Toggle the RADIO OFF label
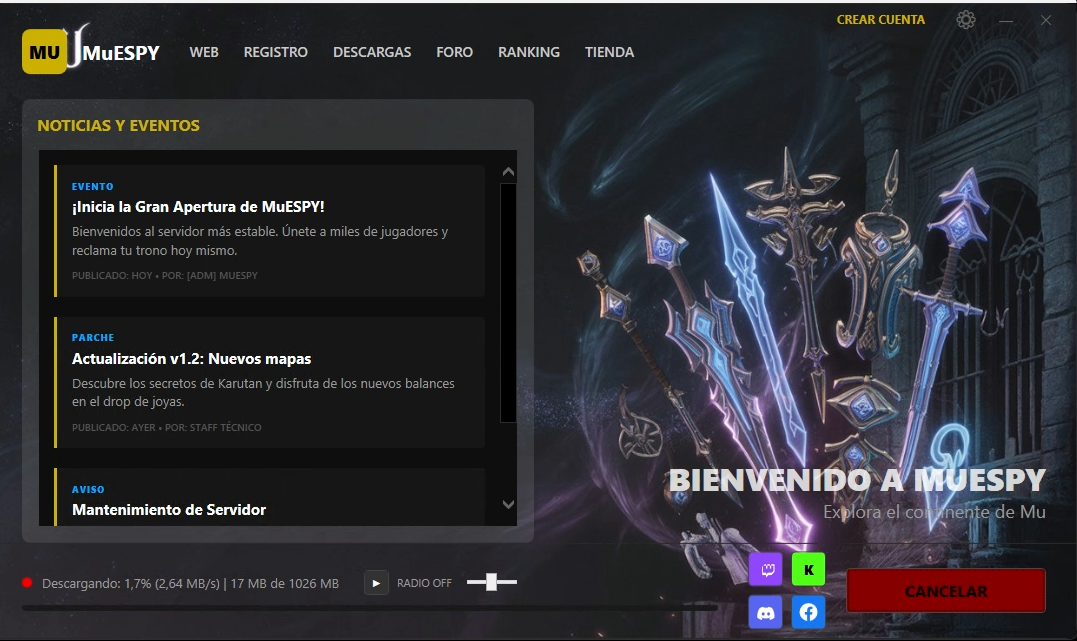This screenshot has height=641, width=1077. click(424, 583)
